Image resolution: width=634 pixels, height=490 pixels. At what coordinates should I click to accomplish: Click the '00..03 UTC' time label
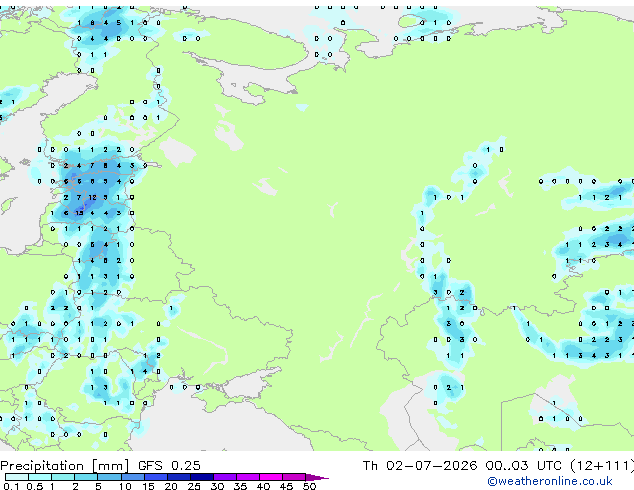tap(524, 466)
